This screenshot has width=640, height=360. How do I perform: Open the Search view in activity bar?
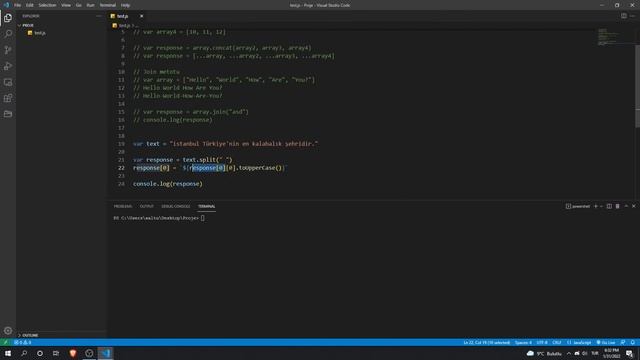pos(8,34)
